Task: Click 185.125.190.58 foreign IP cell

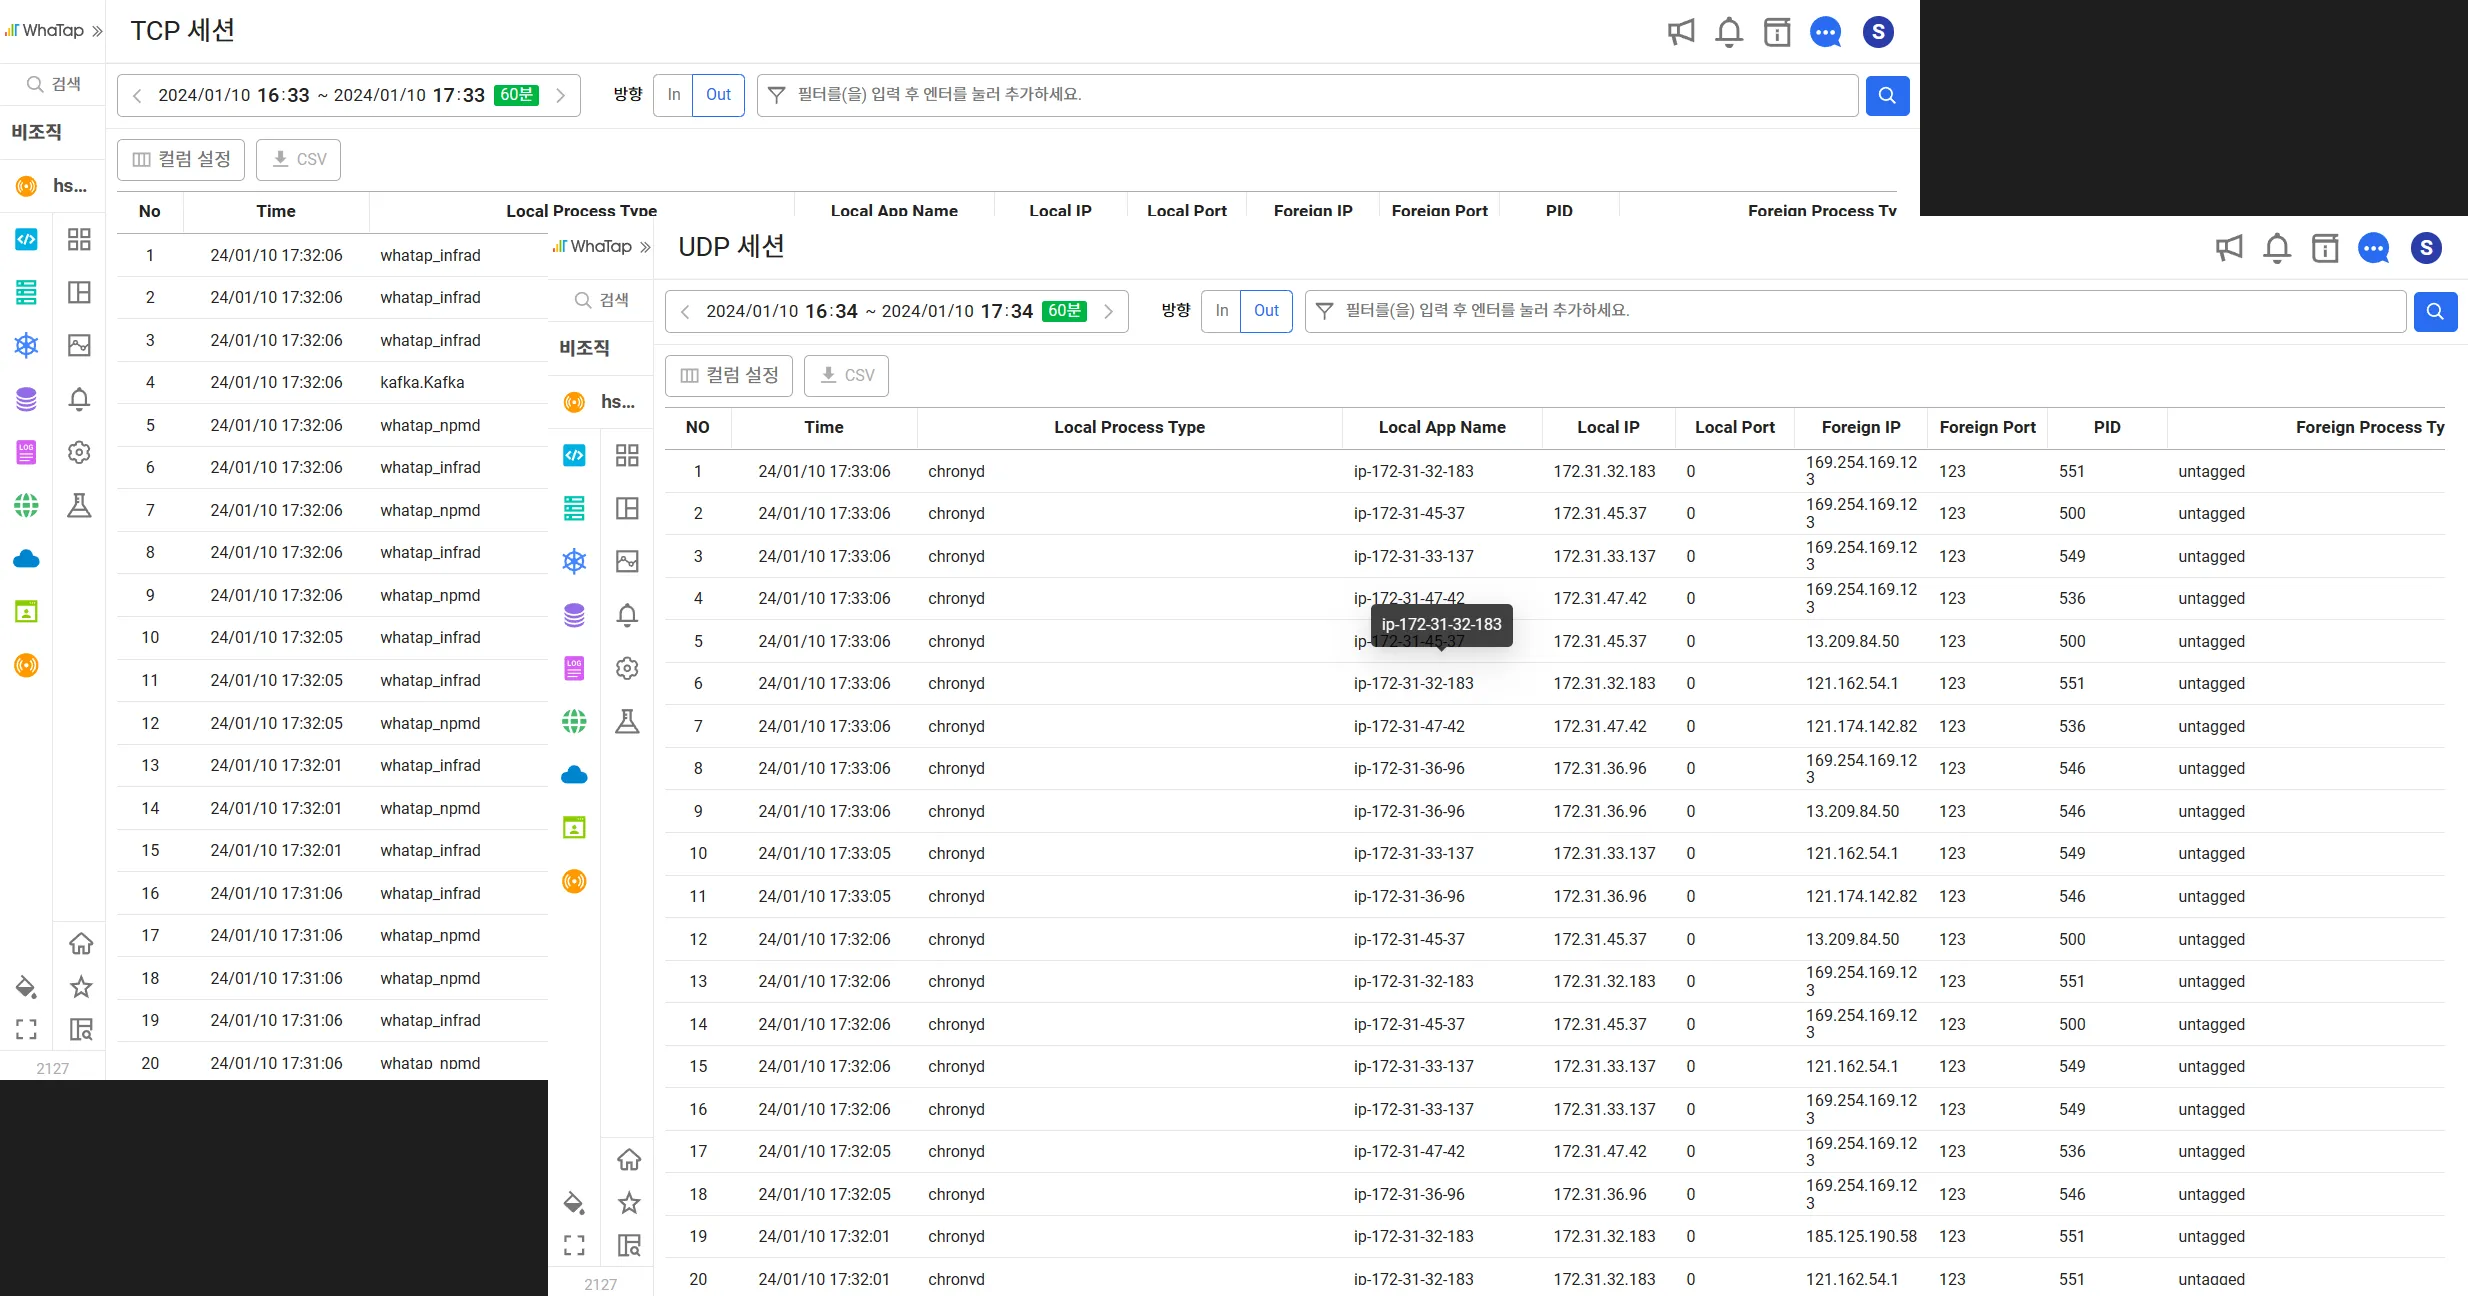Action: (x=1861, y=1237)
